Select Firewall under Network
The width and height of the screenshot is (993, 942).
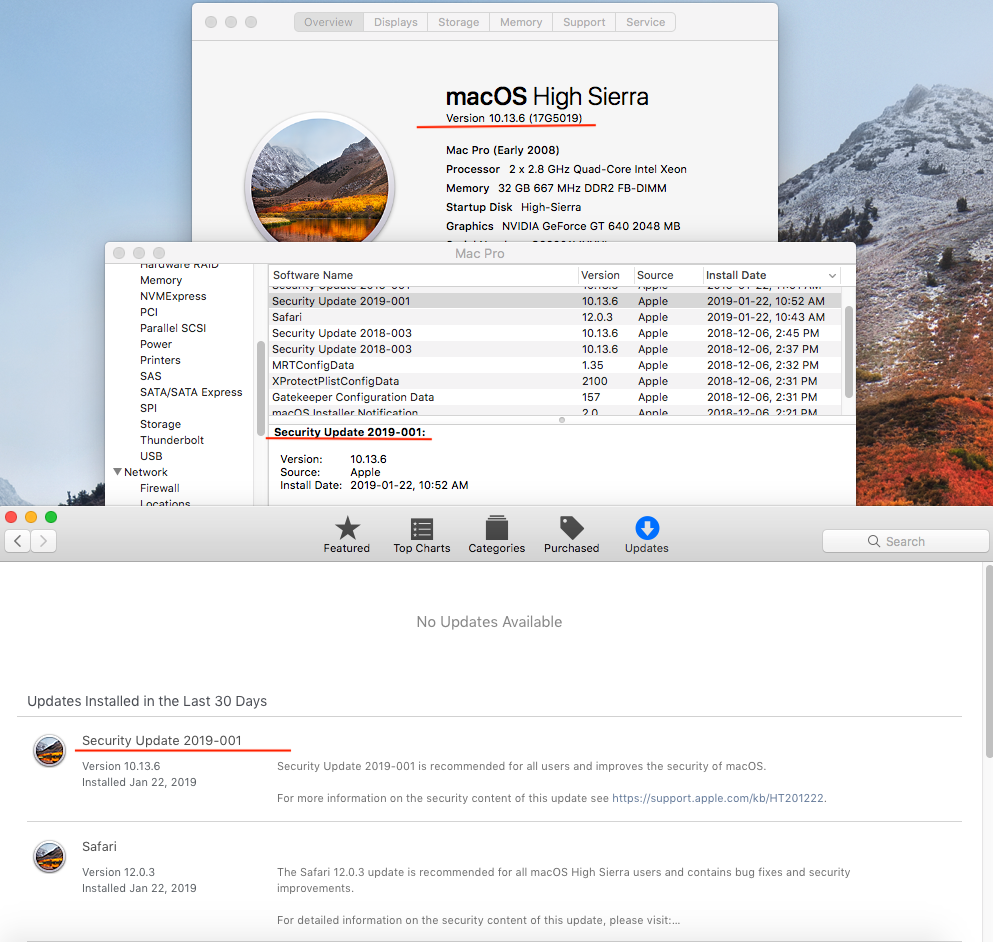160,488
